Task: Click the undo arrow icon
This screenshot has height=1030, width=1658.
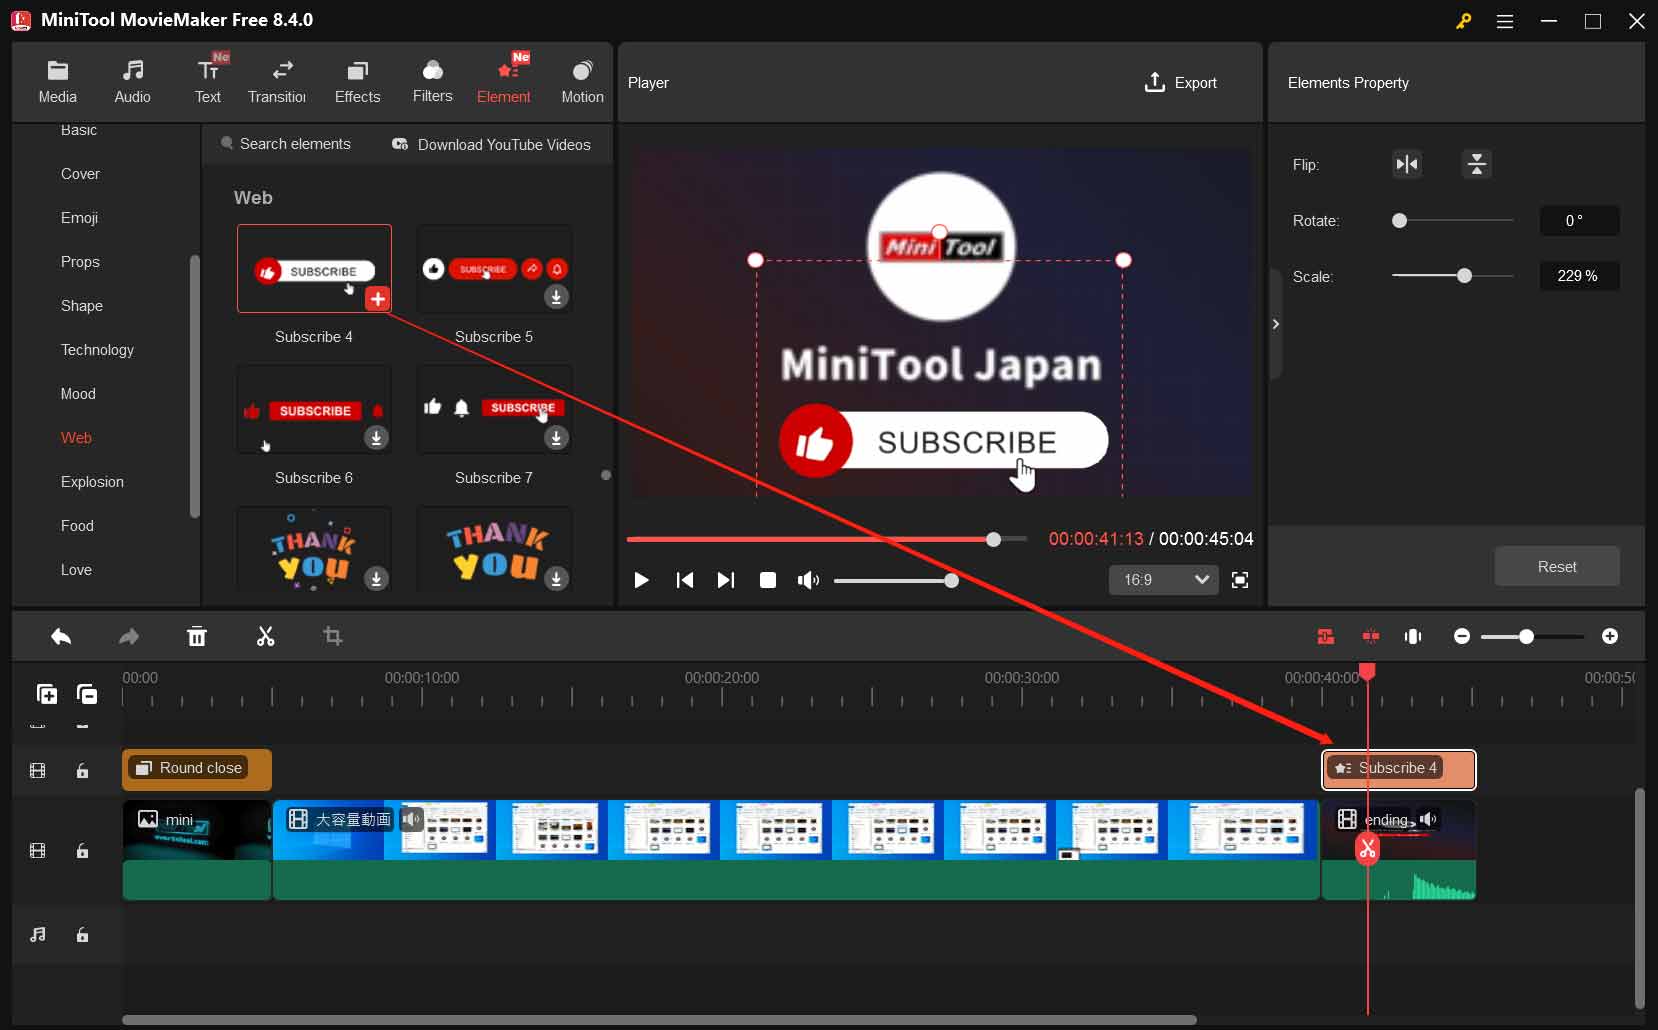Action: pyautogui.click(x=61, y=637)
